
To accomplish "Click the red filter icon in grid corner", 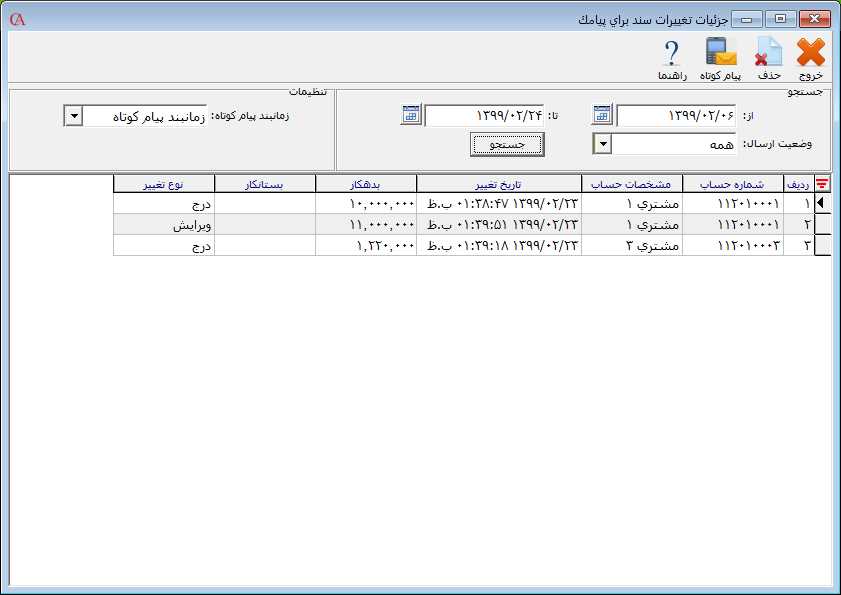I will [x=823, y=184].
